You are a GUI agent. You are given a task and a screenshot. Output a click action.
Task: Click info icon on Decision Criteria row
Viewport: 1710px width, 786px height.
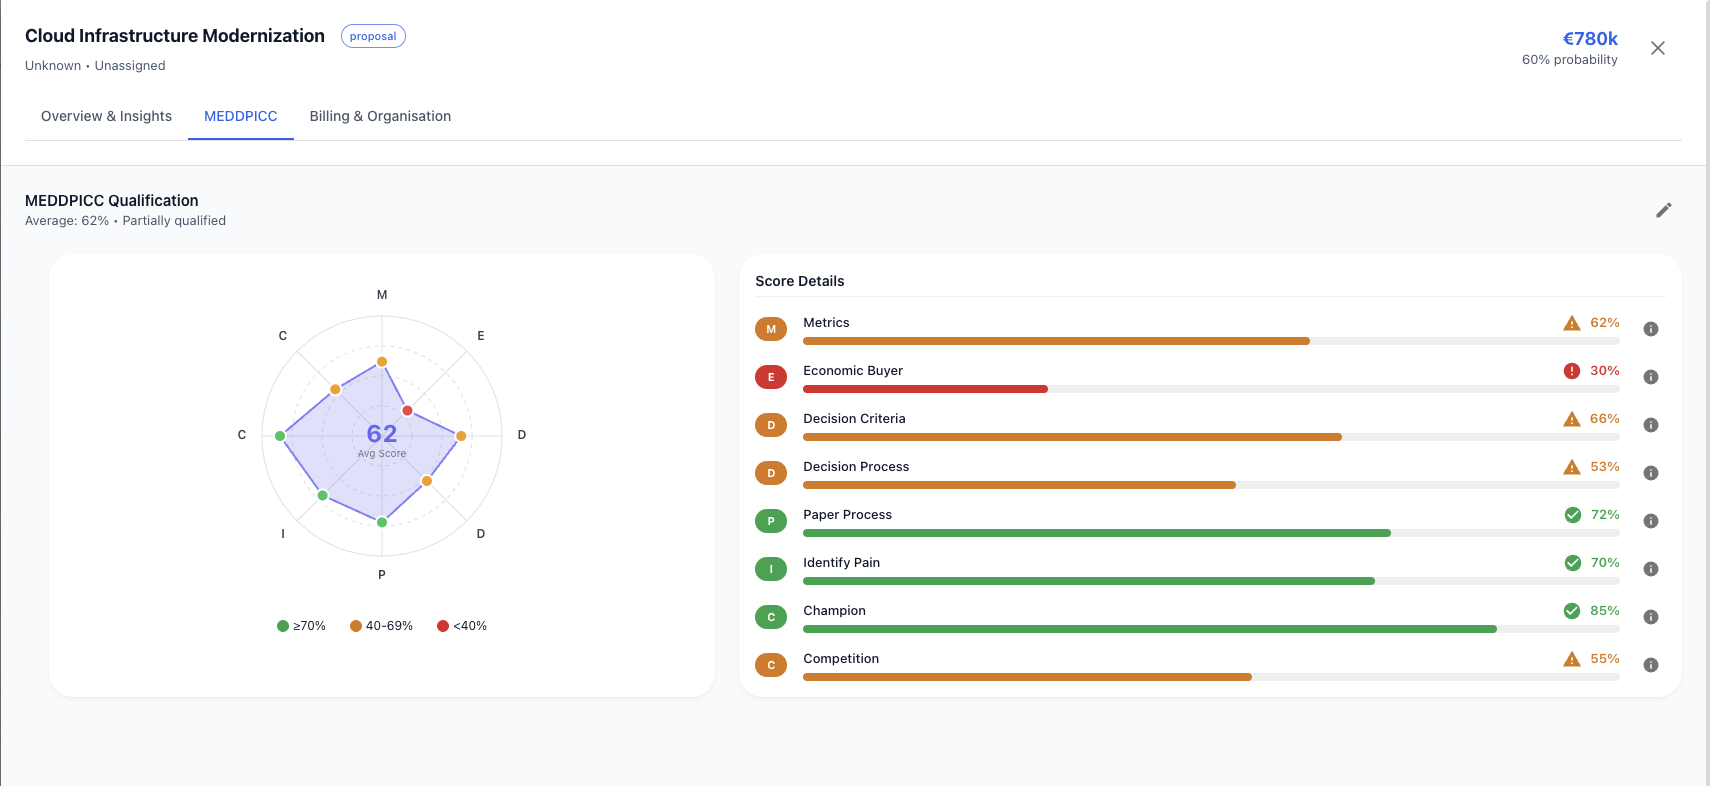pyautogui.click(x=1651, y=425)
